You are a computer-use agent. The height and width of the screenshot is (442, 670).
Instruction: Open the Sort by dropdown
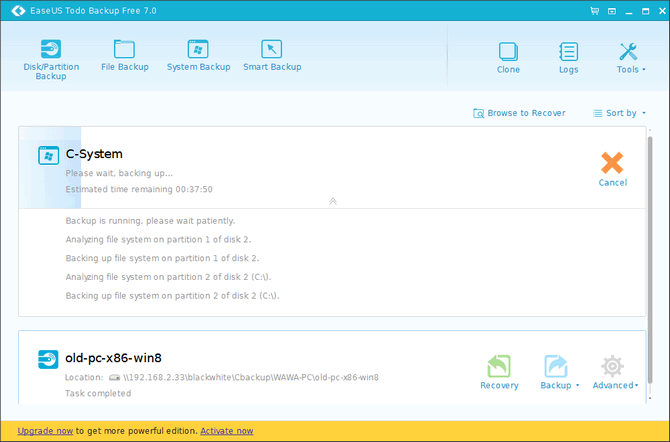pyautogui.click(x=619, y=113)
